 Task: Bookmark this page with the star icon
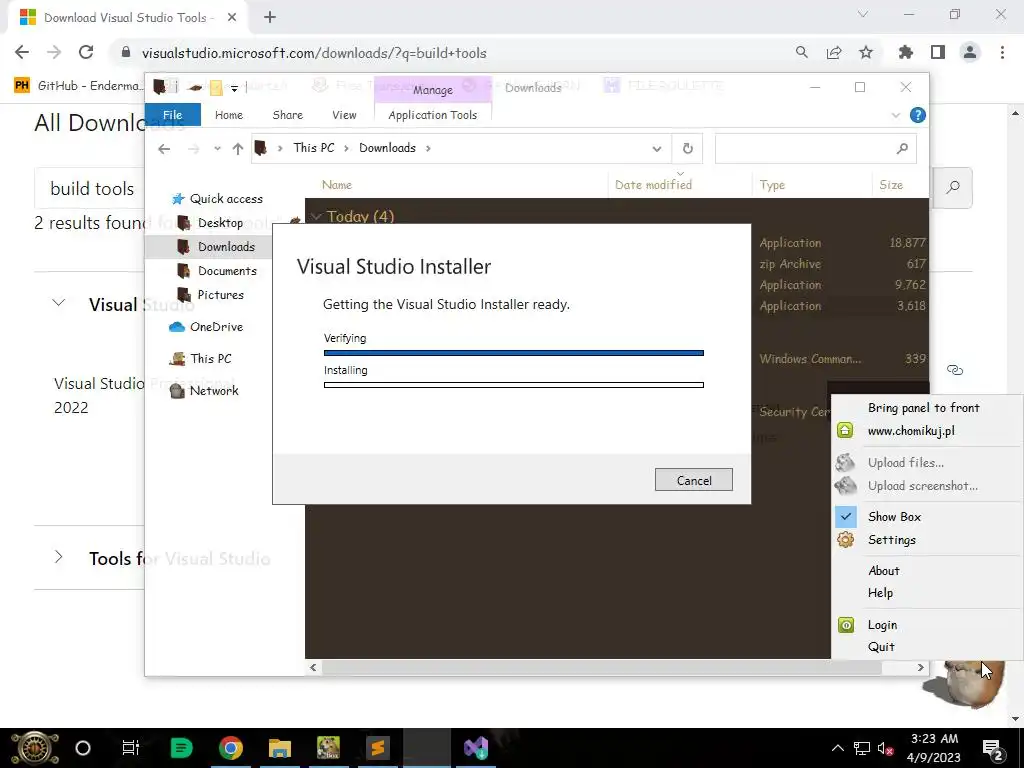coord(866,52)
